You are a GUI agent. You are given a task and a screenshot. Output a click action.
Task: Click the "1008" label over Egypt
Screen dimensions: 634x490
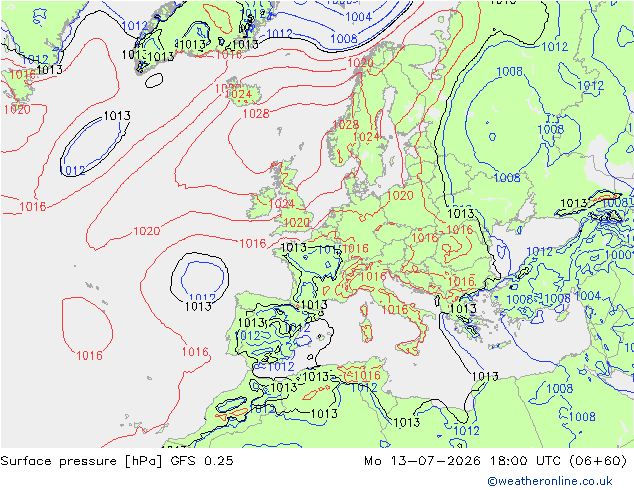tap(560, 389)
